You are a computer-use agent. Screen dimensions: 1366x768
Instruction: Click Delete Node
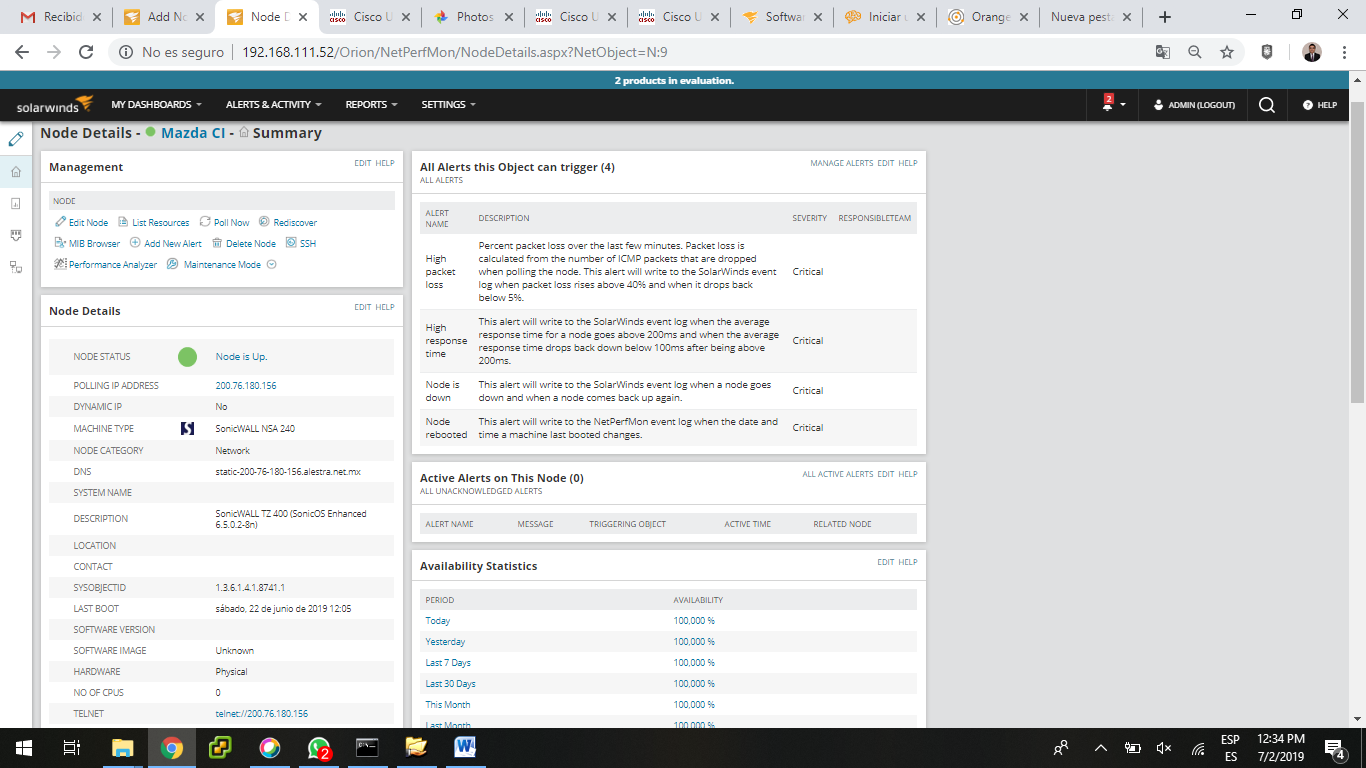244,243
